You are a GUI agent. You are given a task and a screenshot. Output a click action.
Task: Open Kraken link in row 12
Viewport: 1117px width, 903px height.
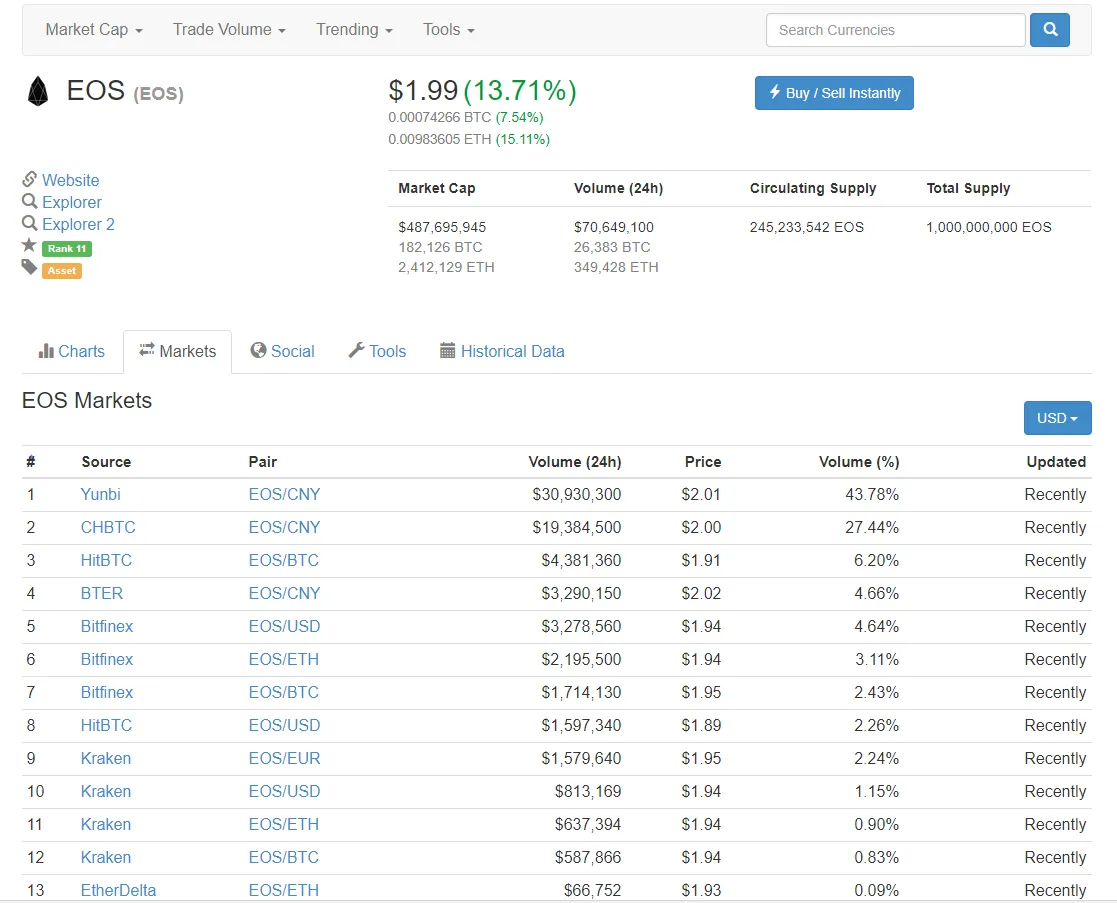click(x=105, y=857)
